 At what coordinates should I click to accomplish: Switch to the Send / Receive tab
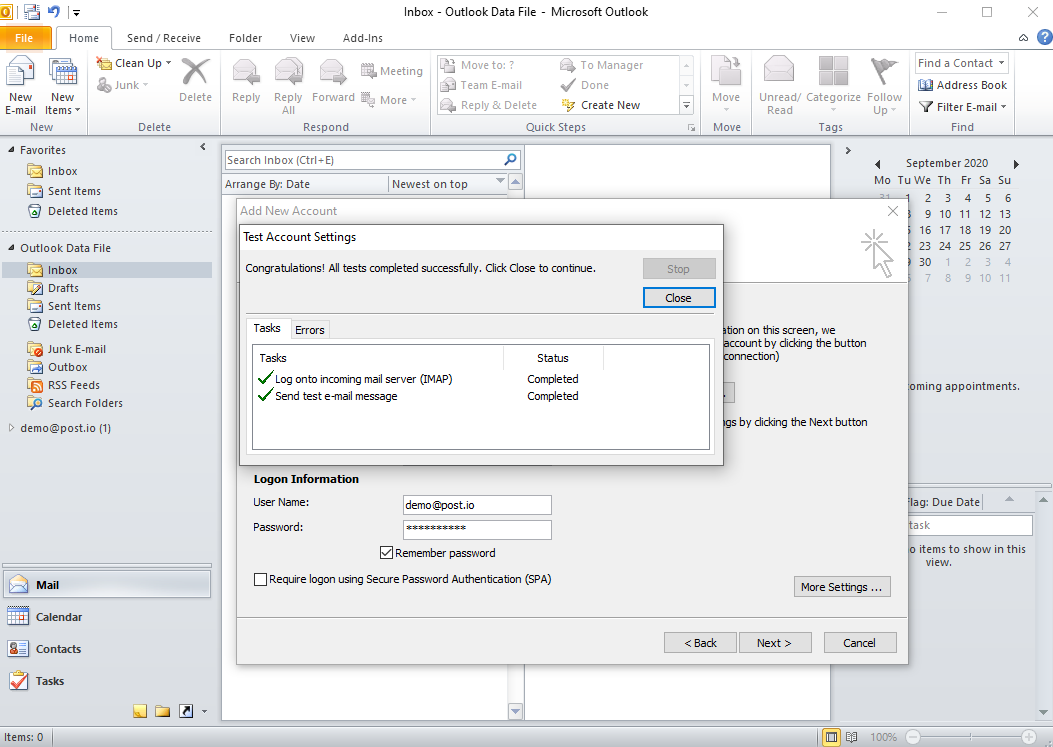(x=163, y=38)
